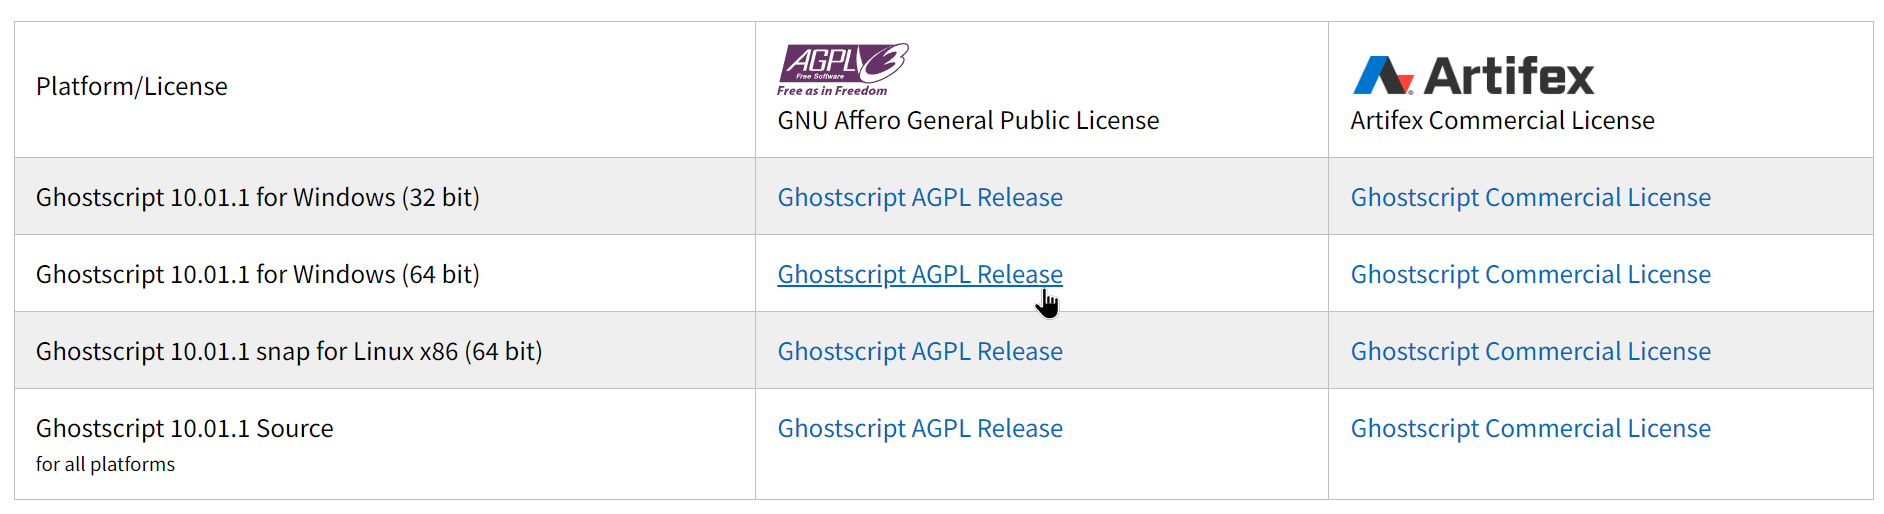The height and width of the screenshot is (514, 1884).
Task: Open Commercial License for Windows 32 bit
Action: pos(1531,197)
